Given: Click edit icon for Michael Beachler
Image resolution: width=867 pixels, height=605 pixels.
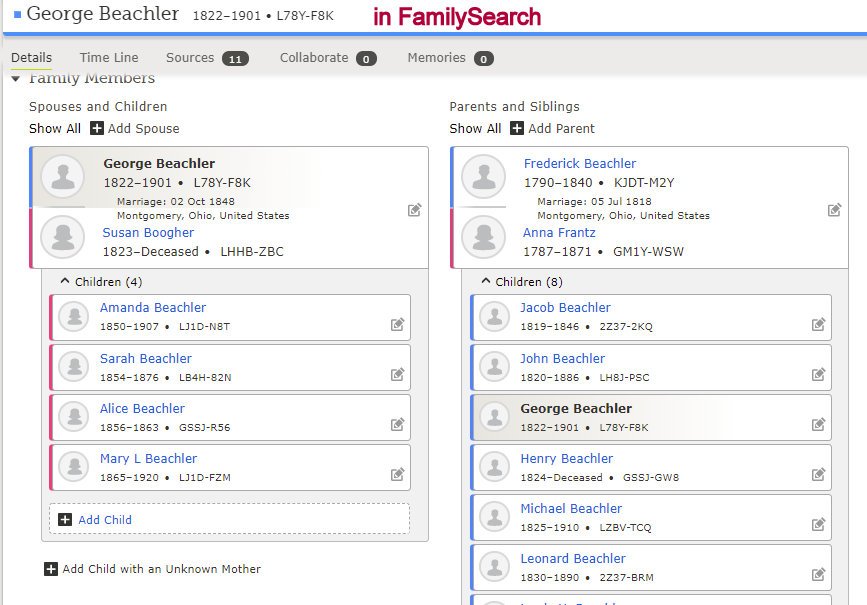Looking at the screenshot, I should coord(818,525).
